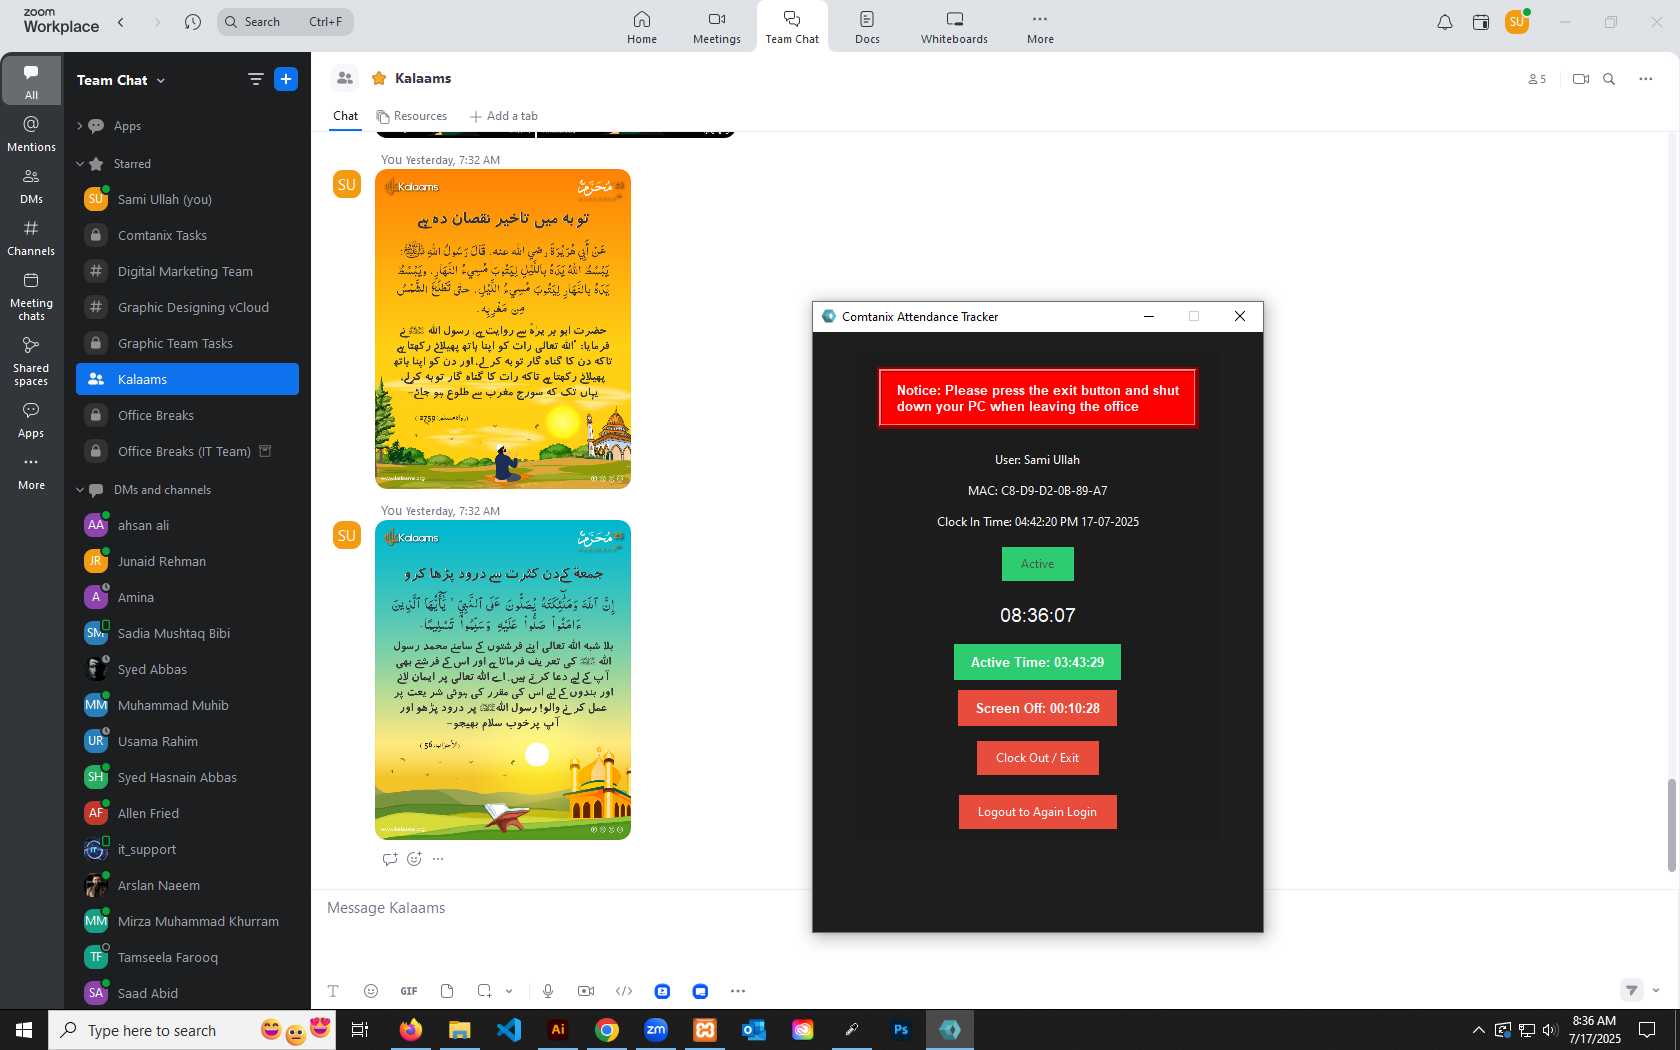Select DMs in the left sidebar
This screenshot has width=1680, height=1050.
tap(31, 186)
